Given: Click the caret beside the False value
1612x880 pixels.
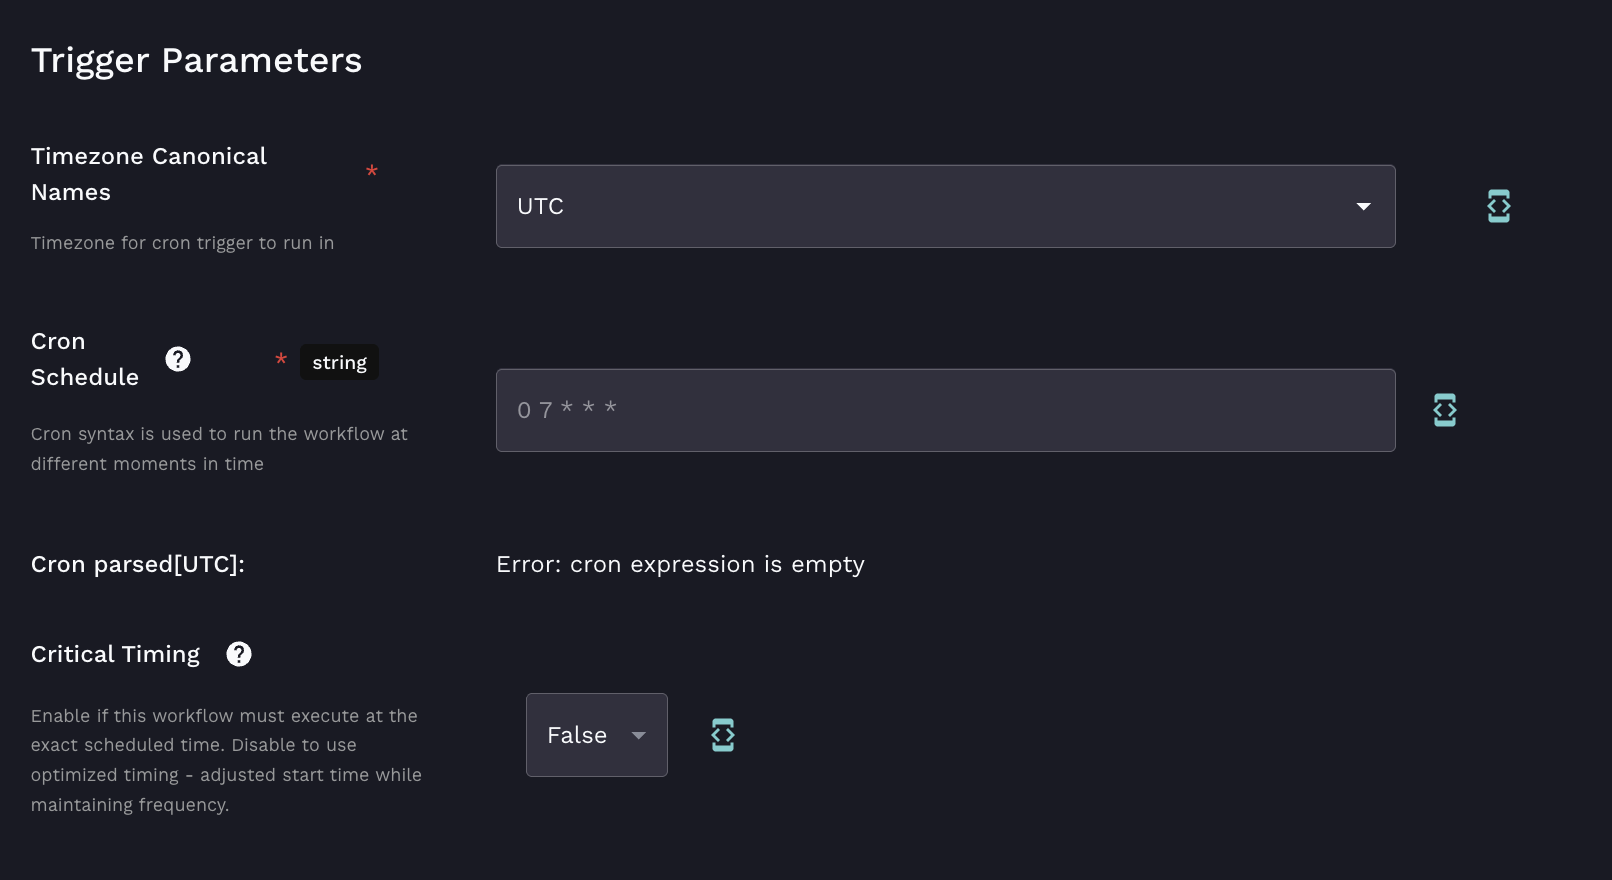Looking at the screenshot, I should click(638, 735).
